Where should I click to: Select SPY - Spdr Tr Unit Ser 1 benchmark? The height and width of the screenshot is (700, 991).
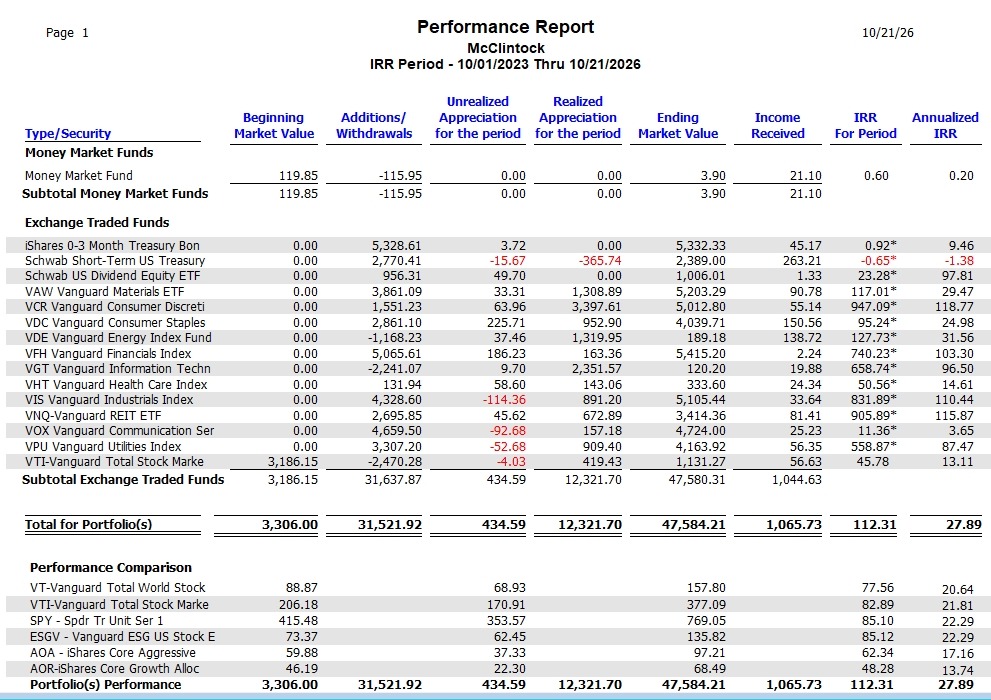pyautogui.click(x=496, y=620)
